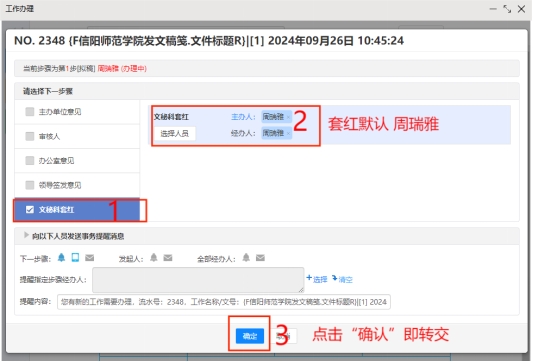The image size is (533, 362).
Task: Click into 提醒指定步骤经办人 text area
Action: pos(198,280)
